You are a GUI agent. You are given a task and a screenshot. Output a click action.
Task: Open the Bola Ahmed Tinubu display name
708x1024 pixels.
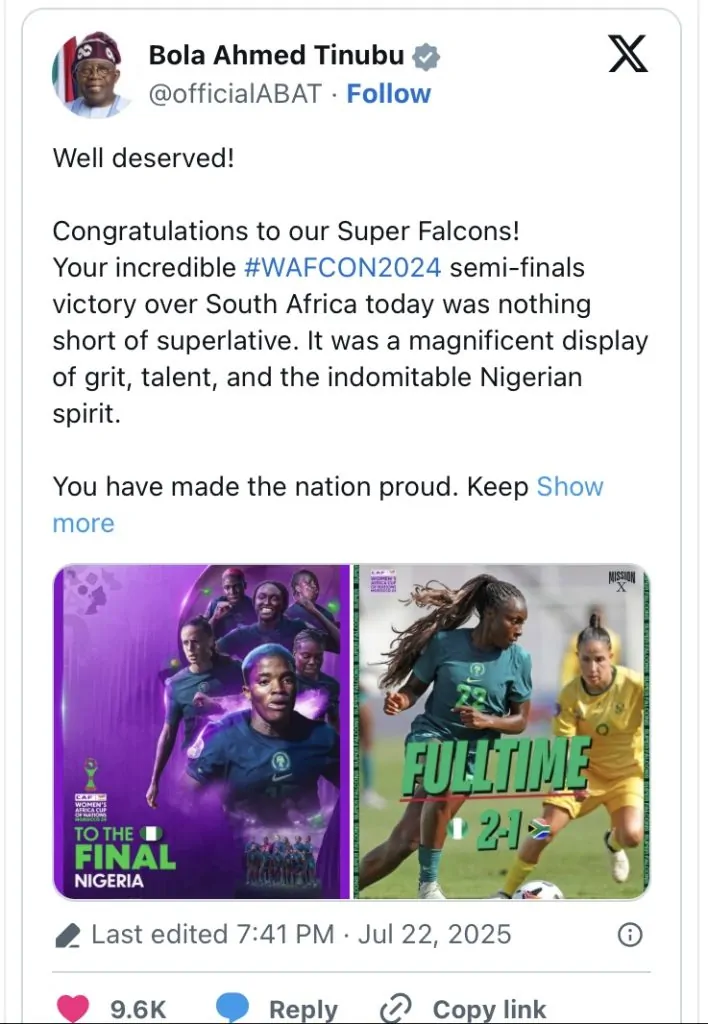tap(277, 56)
